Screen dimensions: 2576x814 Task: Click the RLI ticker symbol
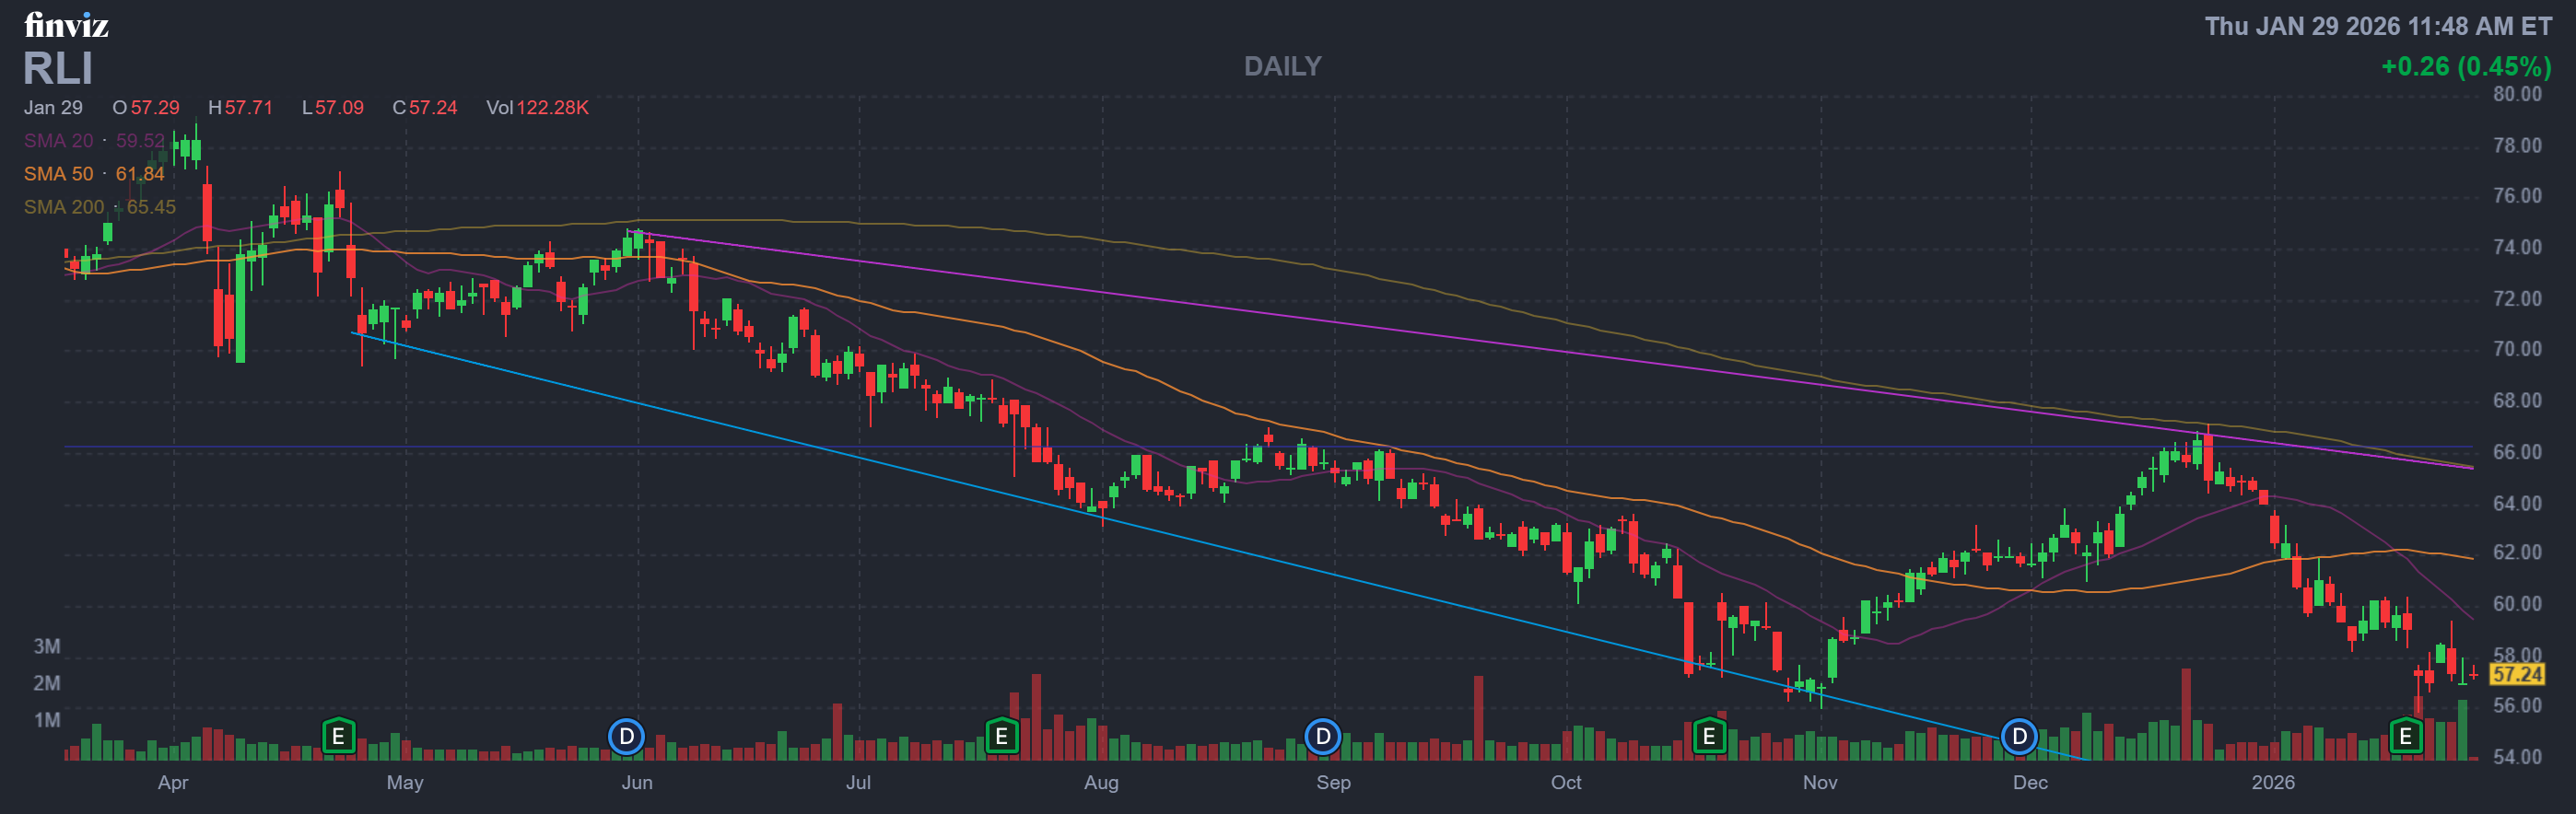point(58,69)
